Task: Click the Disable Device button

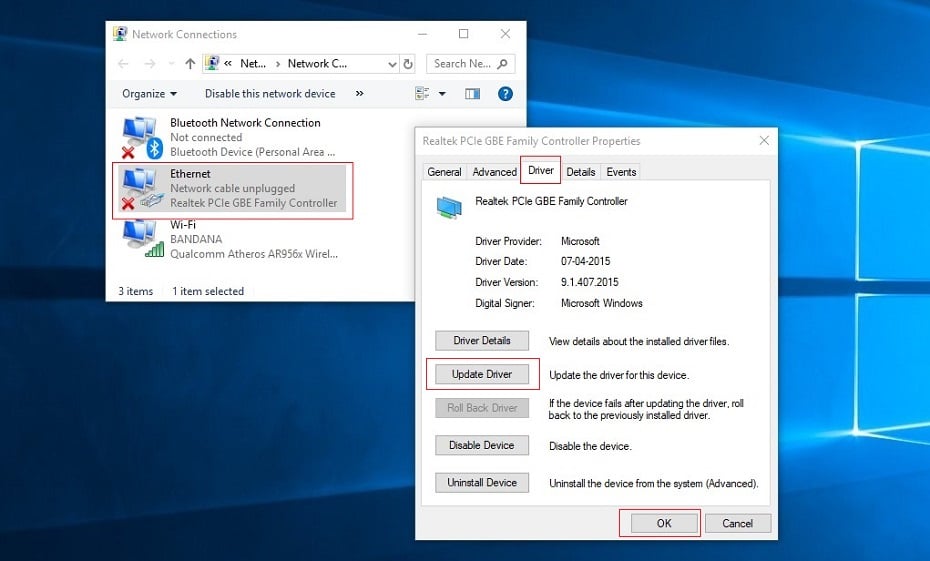Action: tap(482, 445)
